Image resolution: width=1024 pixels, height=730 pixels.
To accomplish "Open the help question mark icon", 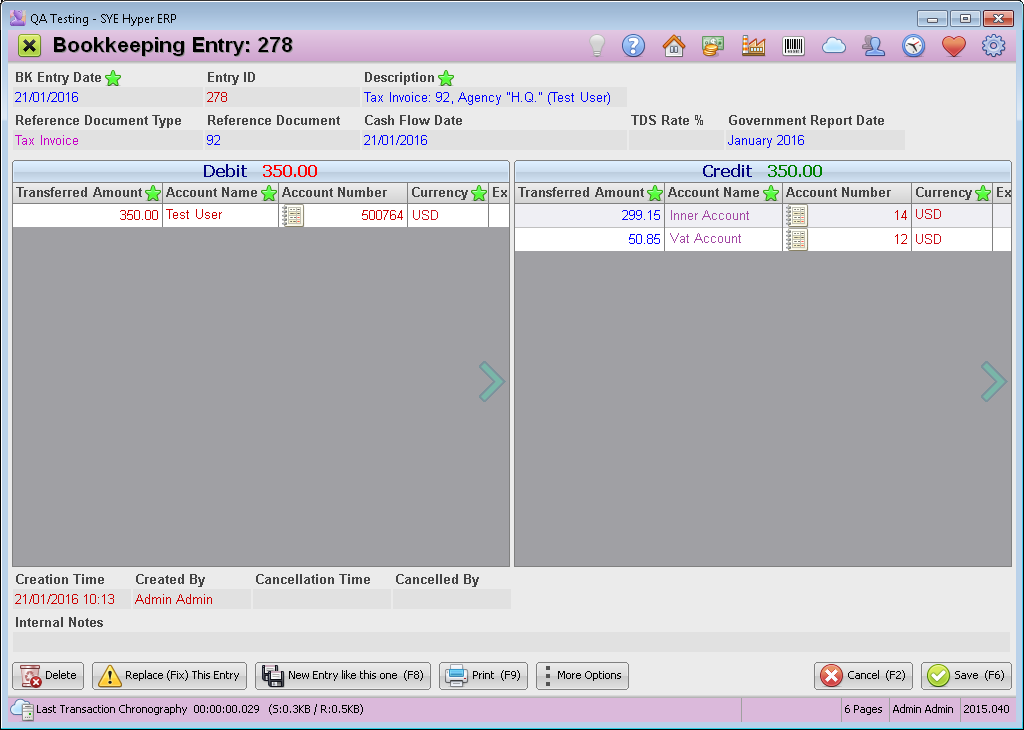I will 633,46.
